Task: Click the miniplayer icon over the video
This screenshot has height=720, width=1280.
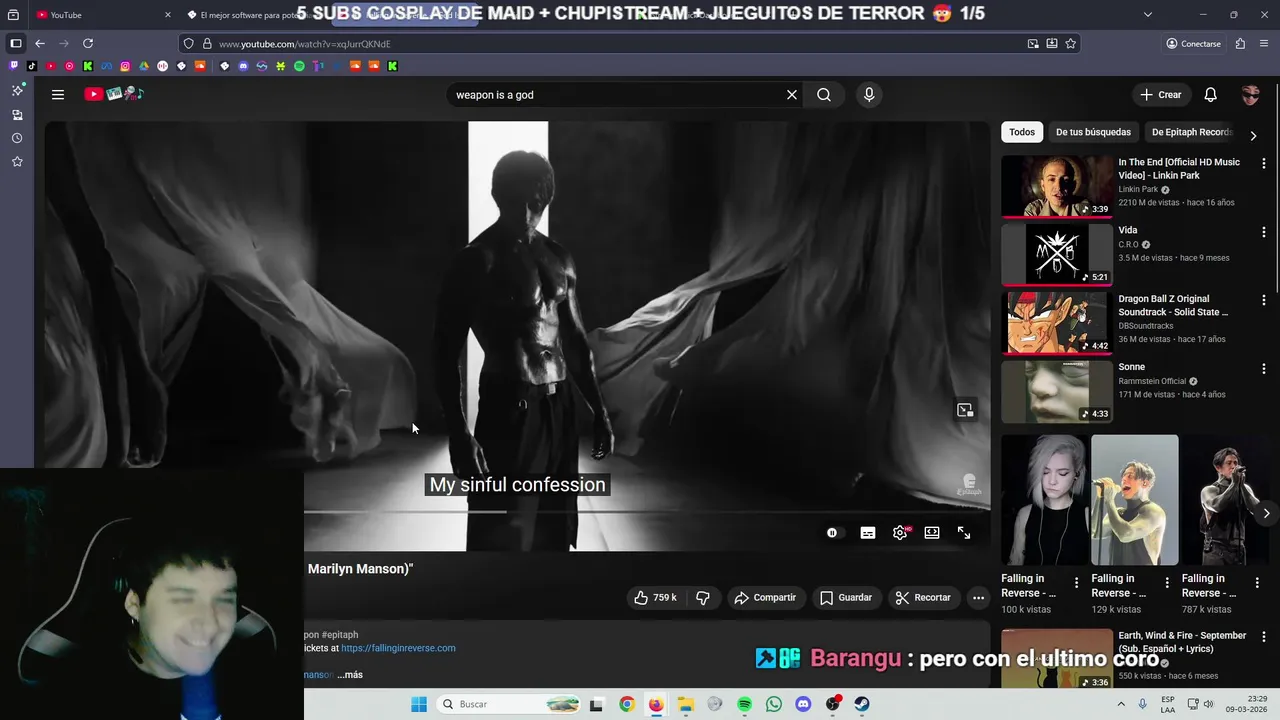Action: [x=965, y=410]
